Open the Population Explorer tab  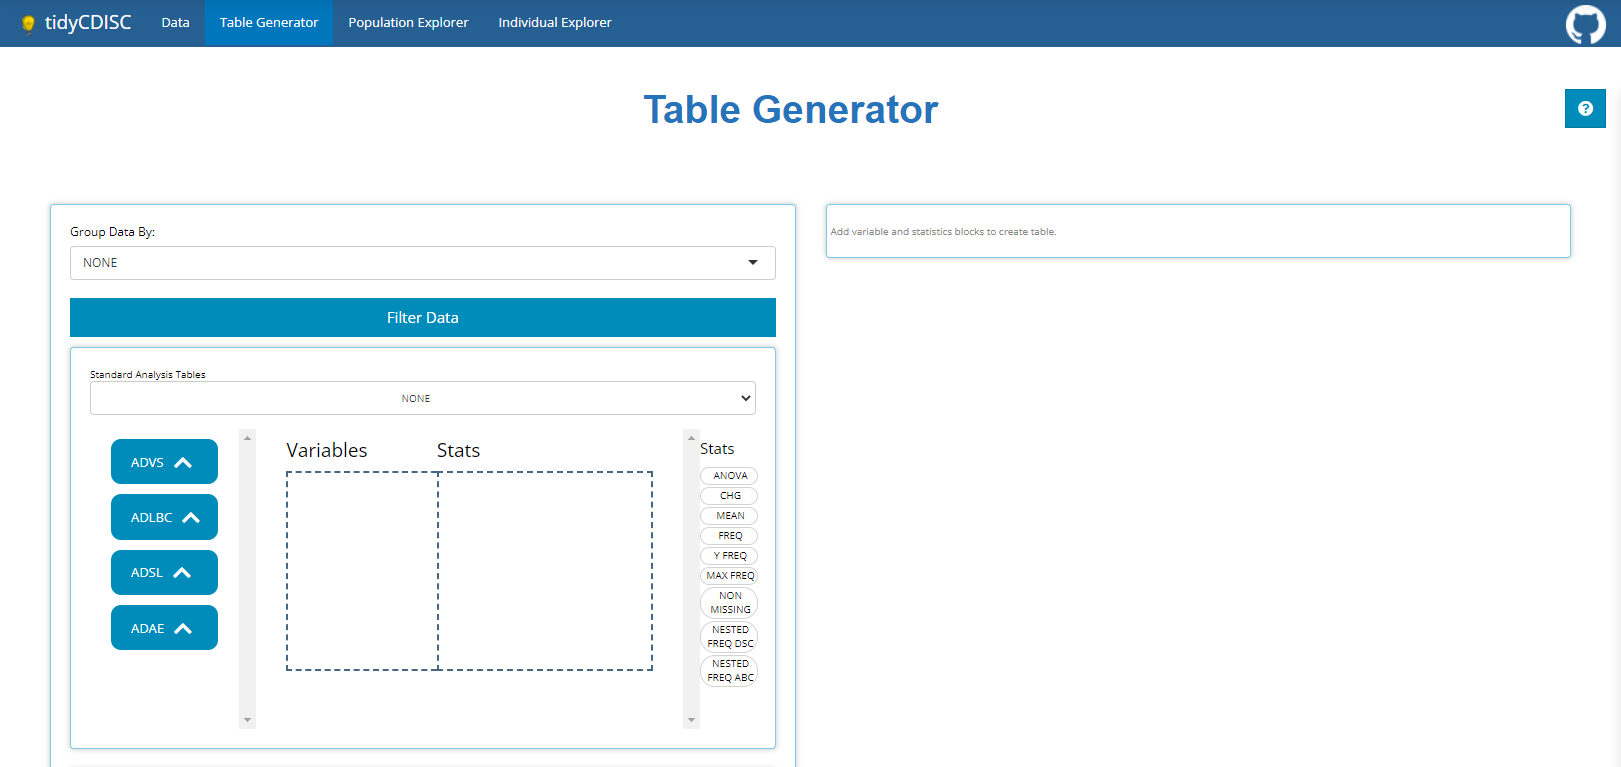pyautogui.click(x=408, y=23)
